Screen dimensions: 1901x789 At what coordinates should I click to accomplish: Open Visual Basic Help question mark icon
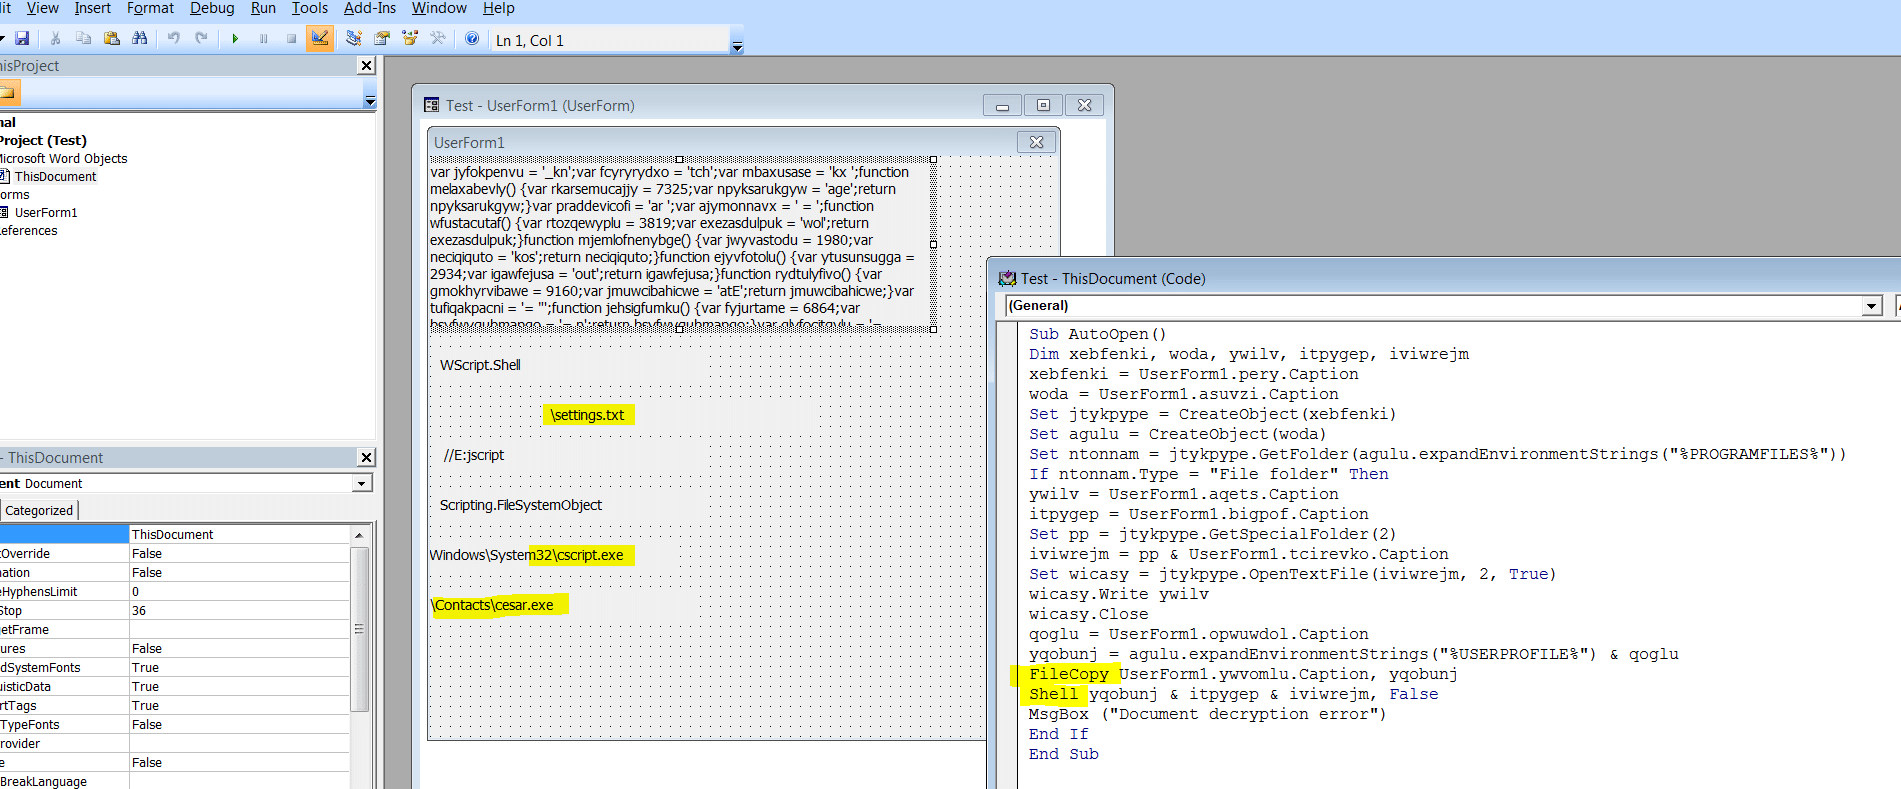[x=472, y=39]
